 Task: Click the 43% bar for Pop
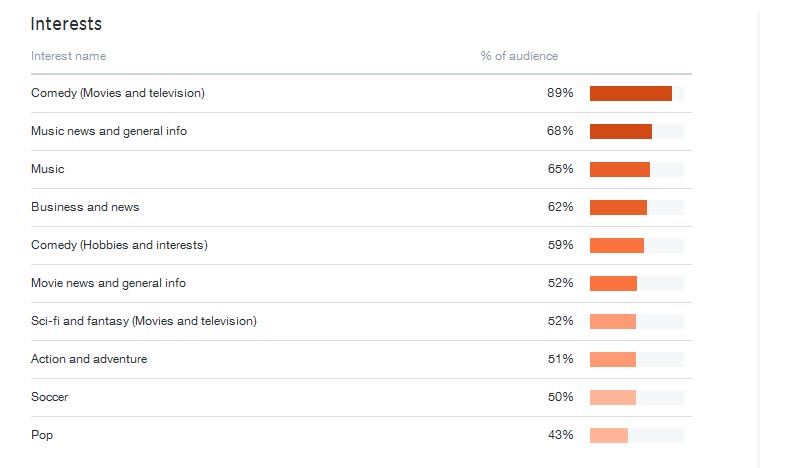608,435
